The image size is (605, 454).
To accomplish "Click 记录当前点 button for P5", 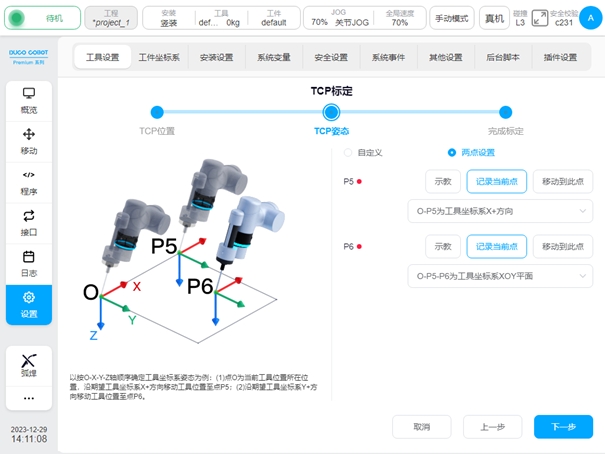I will pos(496,182).
